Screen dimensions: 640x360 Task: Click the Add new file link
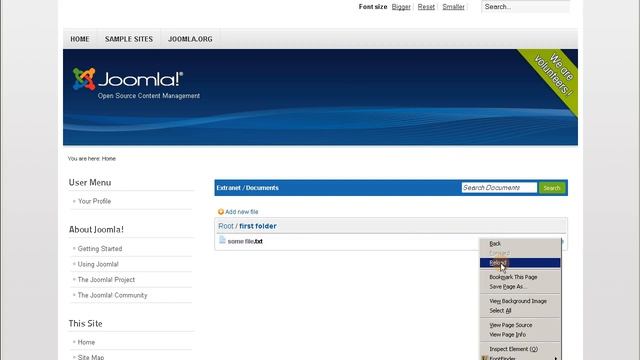242,212
